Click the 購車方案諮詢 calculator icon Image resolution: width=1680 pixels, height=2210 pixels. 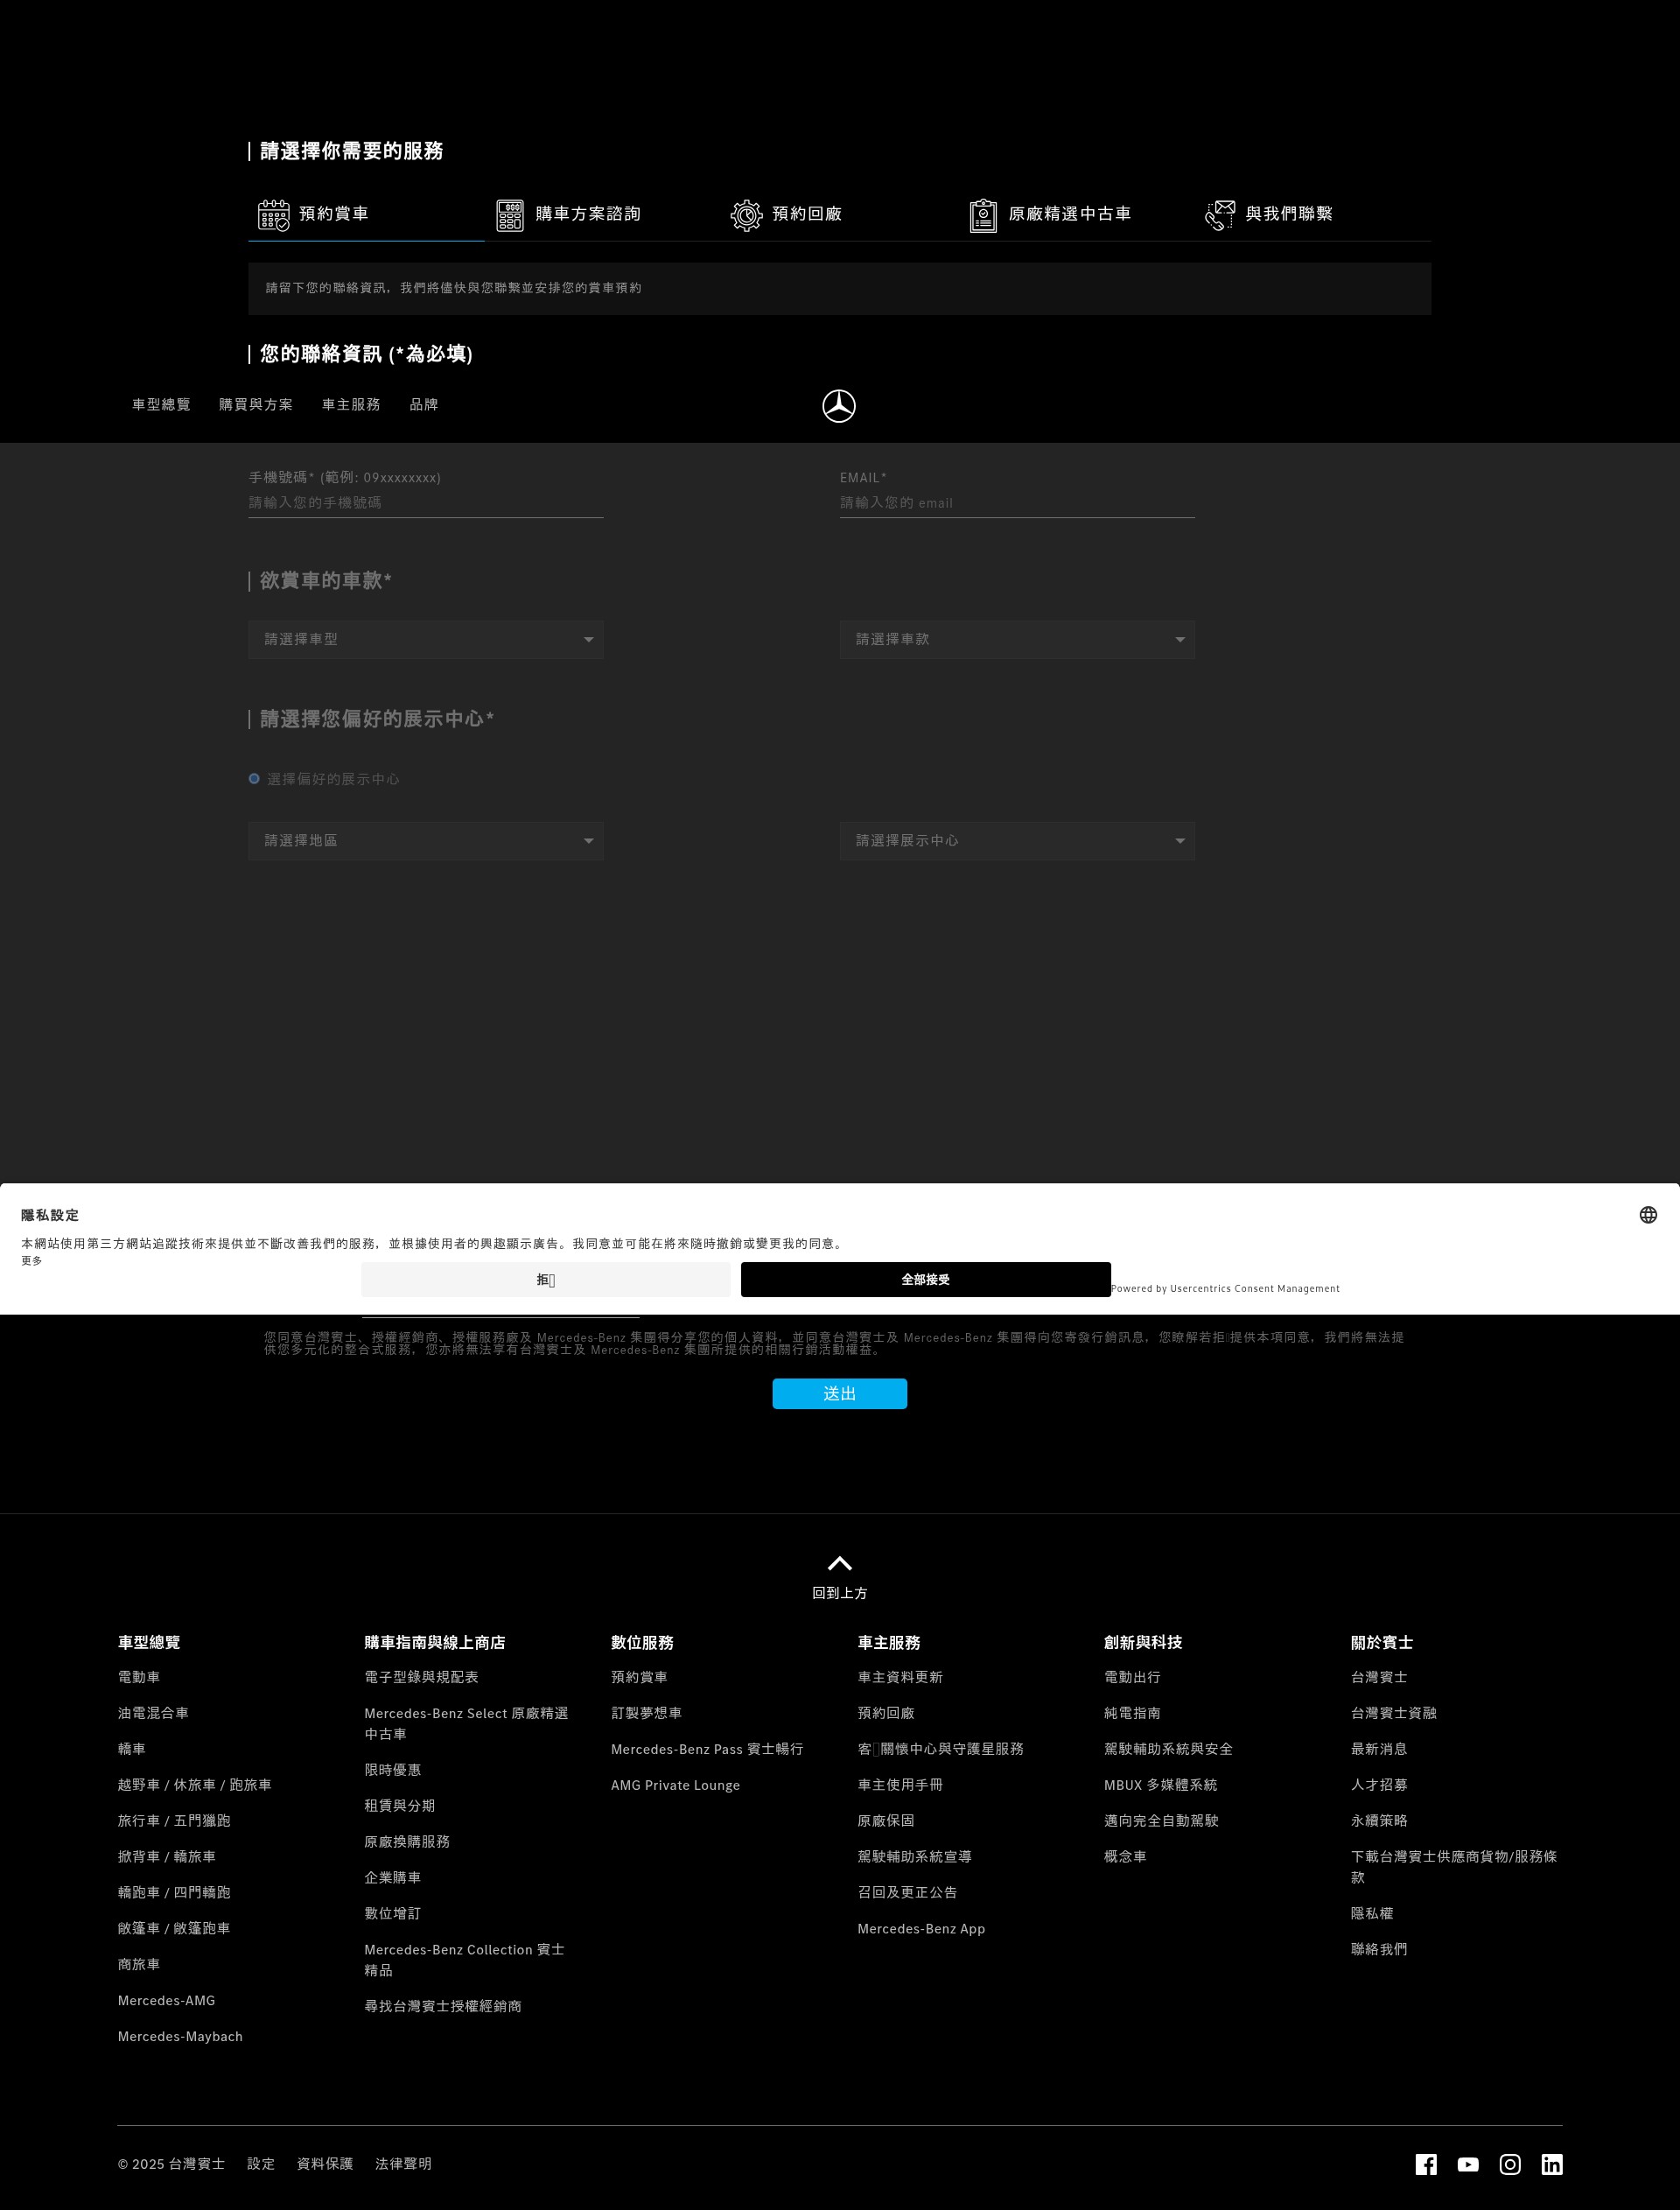[510, 215]
